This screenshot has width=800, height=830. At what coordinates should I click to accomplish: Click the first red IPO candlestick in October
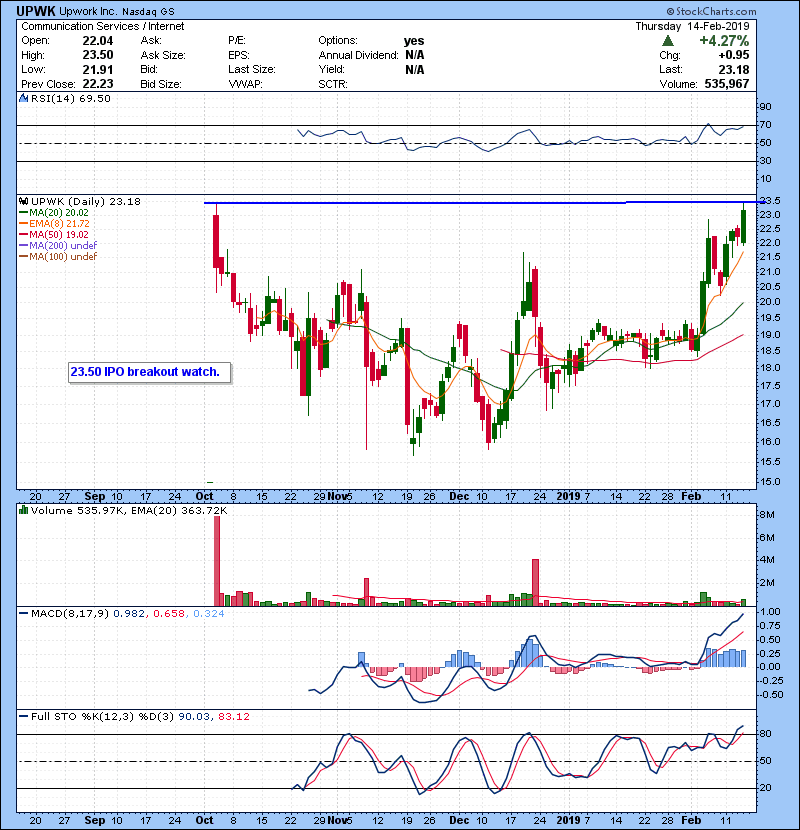pyautogui.click(x=216, y=241)
